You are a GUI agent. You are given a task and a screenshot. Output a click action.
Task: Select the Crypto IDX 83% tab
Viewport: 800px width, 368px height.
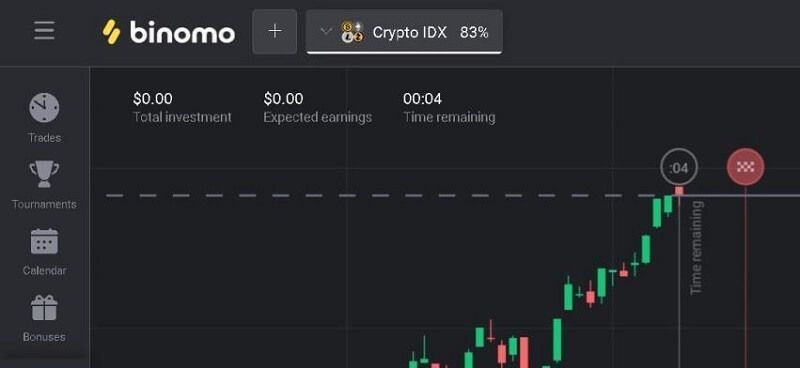(404, 32)
